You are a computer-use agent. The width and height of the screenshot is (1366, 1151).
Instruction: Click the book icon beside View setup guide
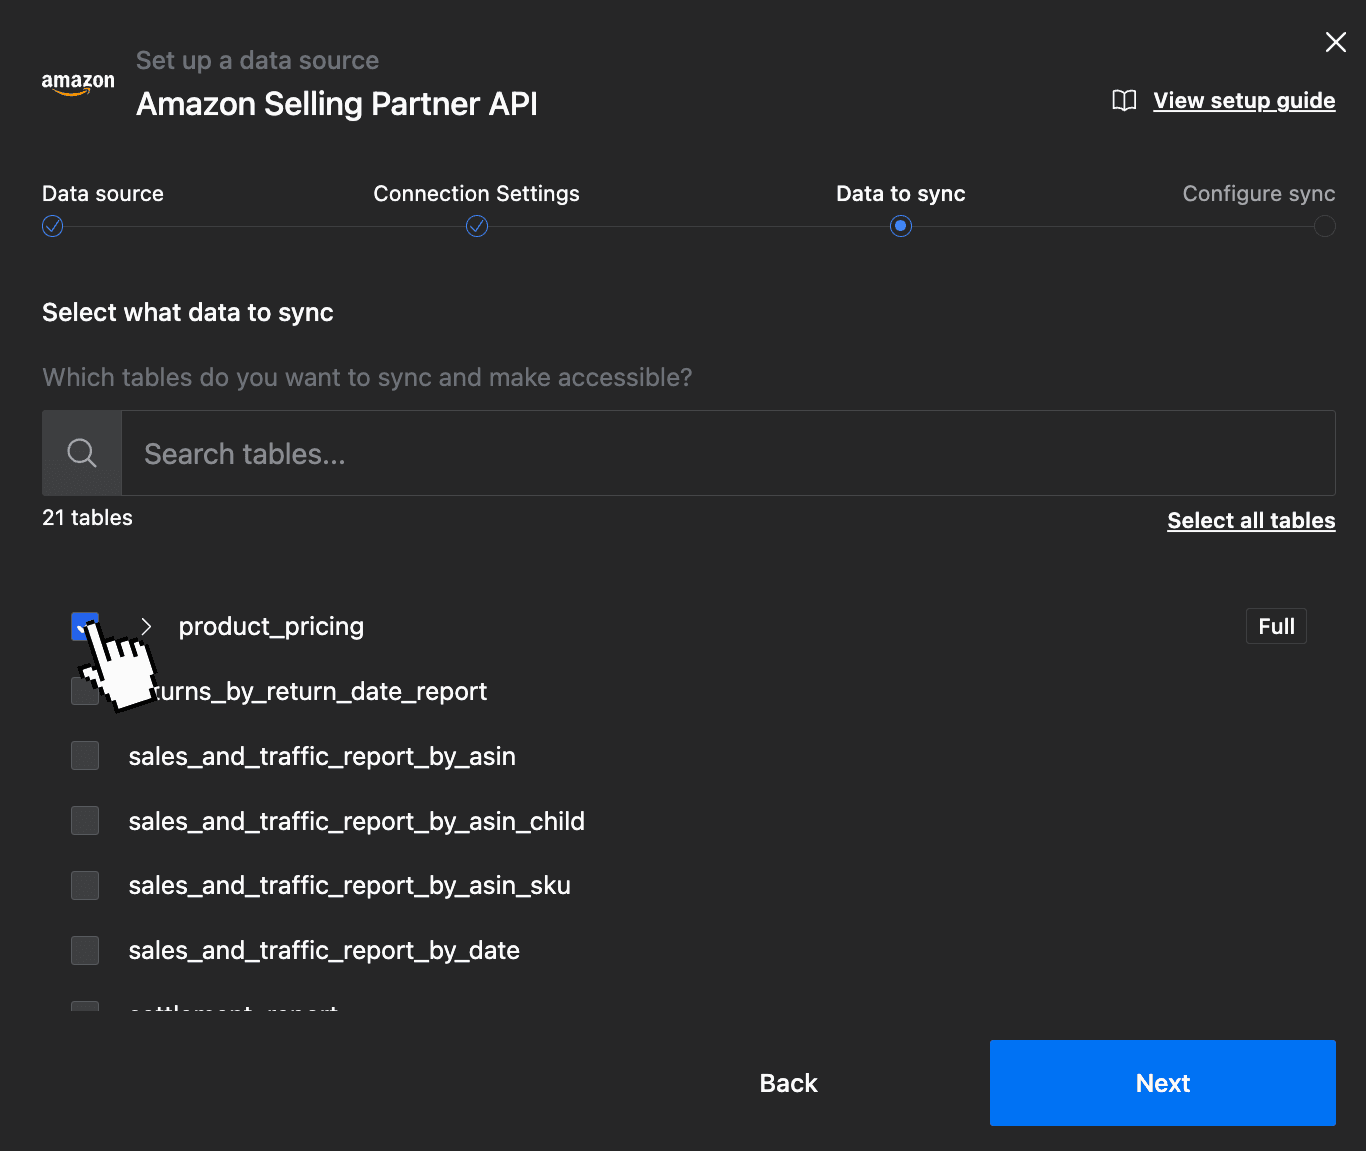(x=1123, y=100)
